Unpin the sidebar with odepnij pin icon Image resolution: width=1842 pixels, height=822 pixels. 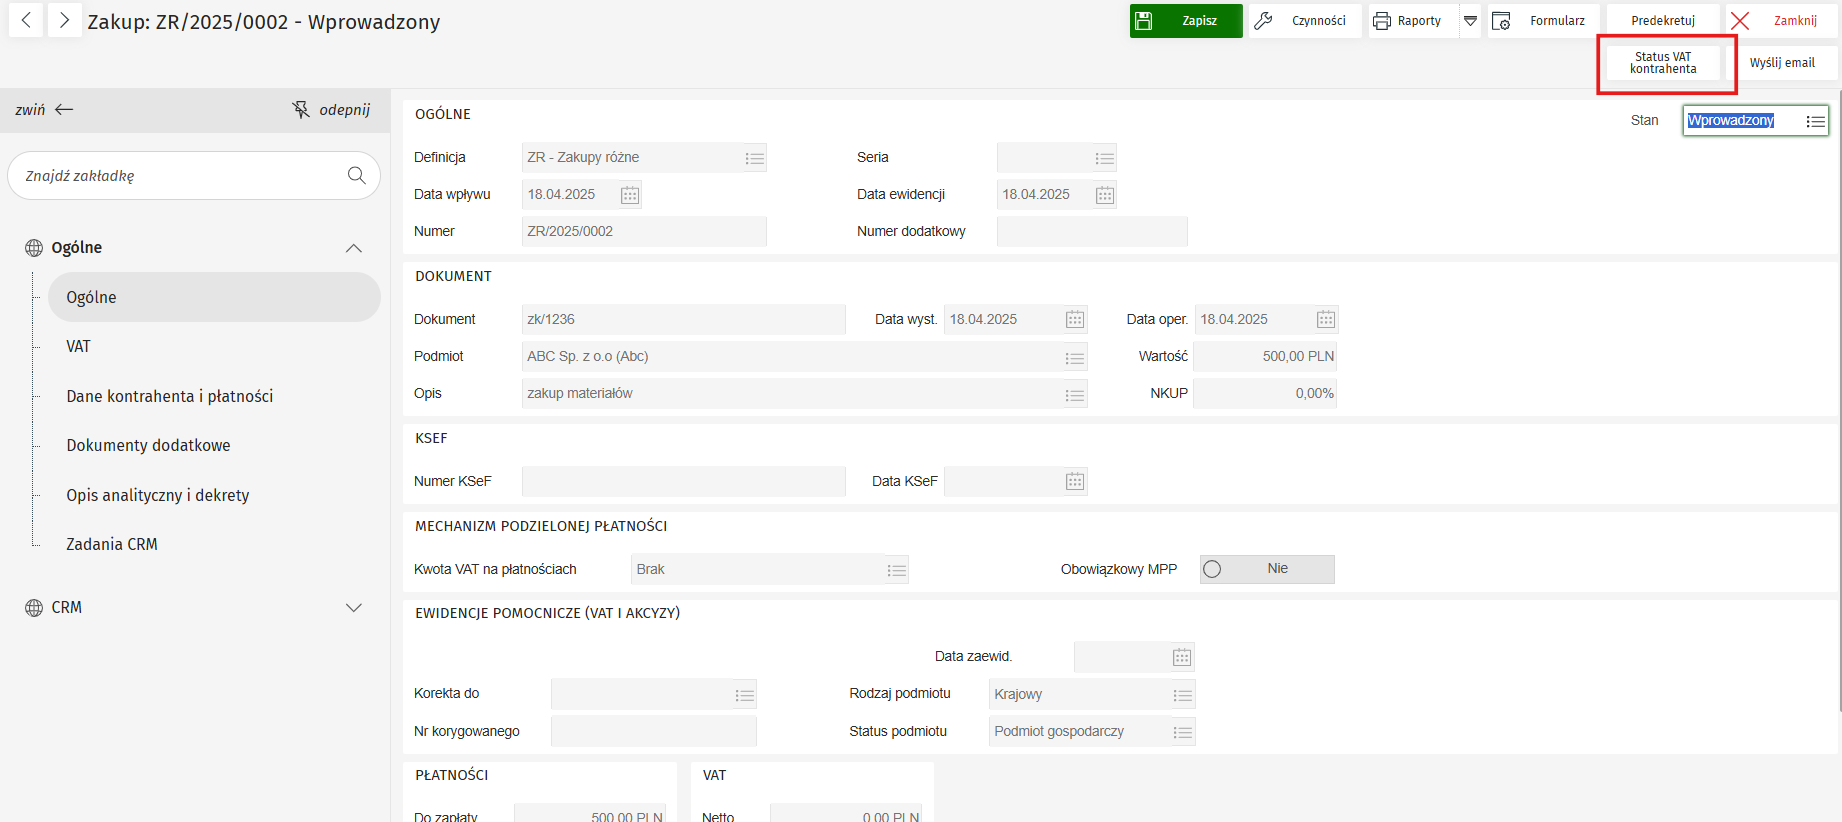(x=301, y=110)
